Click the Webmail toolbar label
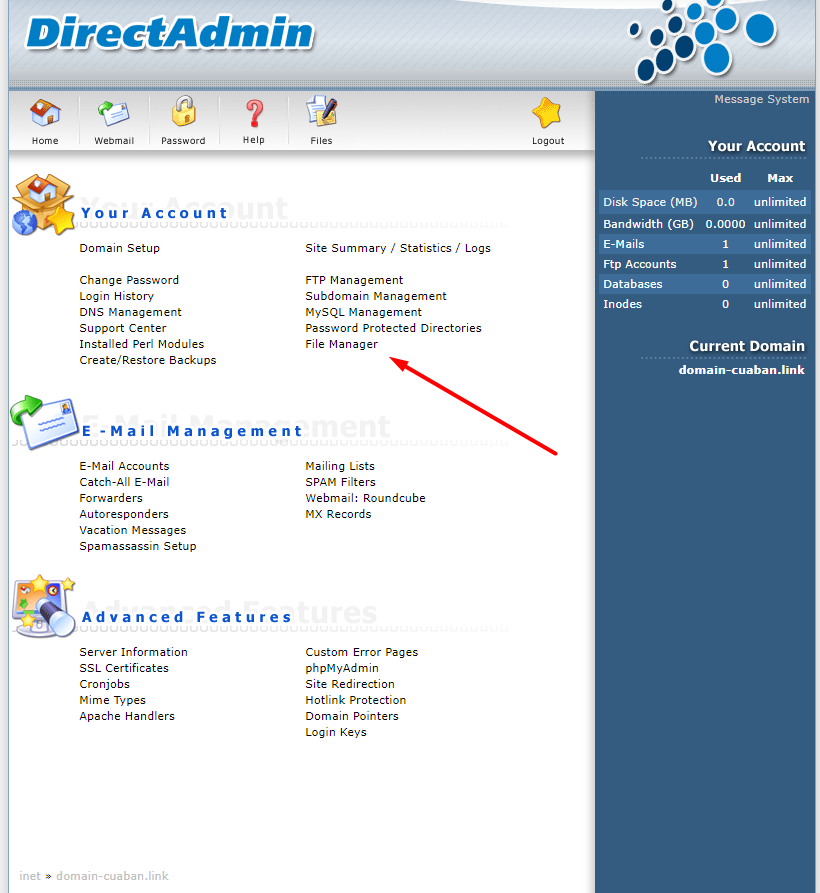Image resolution: width=820 pixels, height=893 pixels. [114, 141]
